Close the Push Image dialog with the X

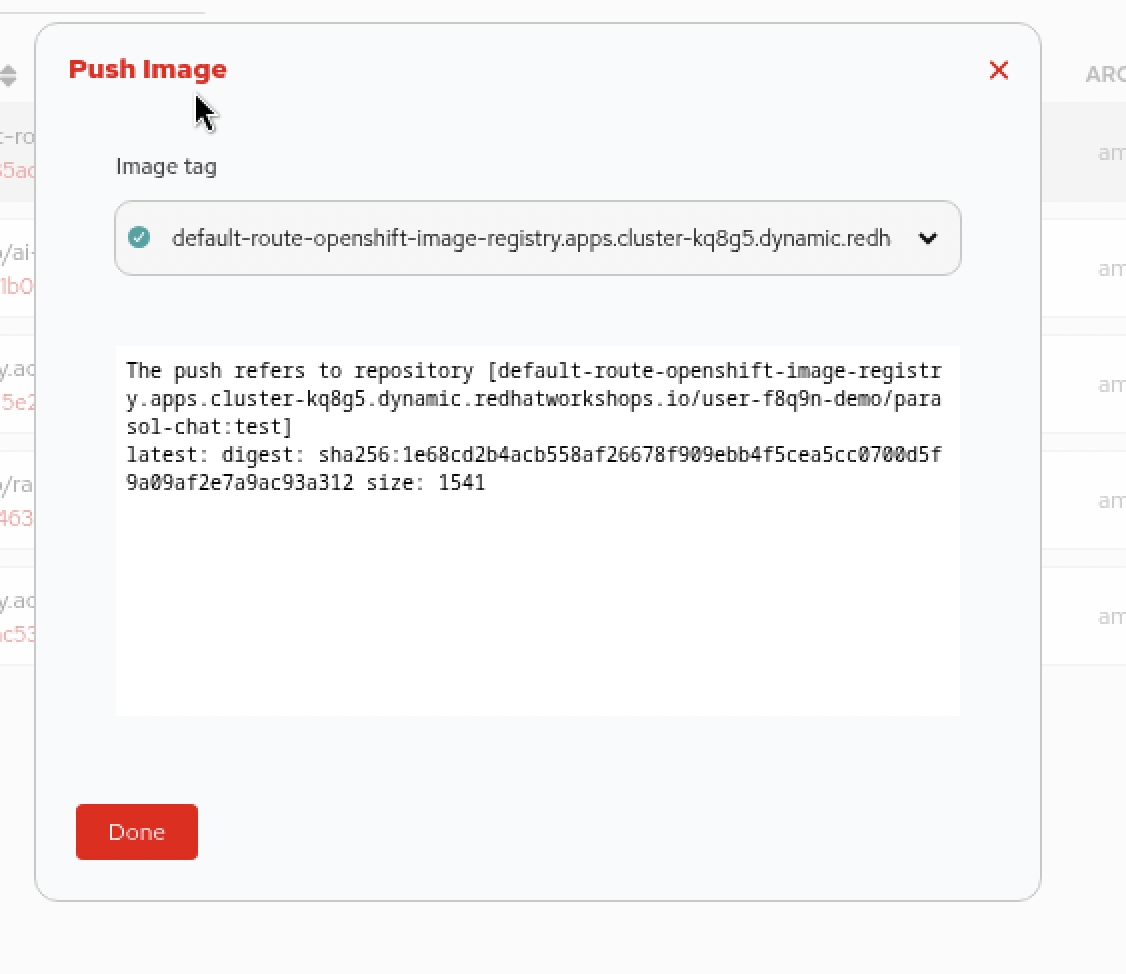pos(998,70)
